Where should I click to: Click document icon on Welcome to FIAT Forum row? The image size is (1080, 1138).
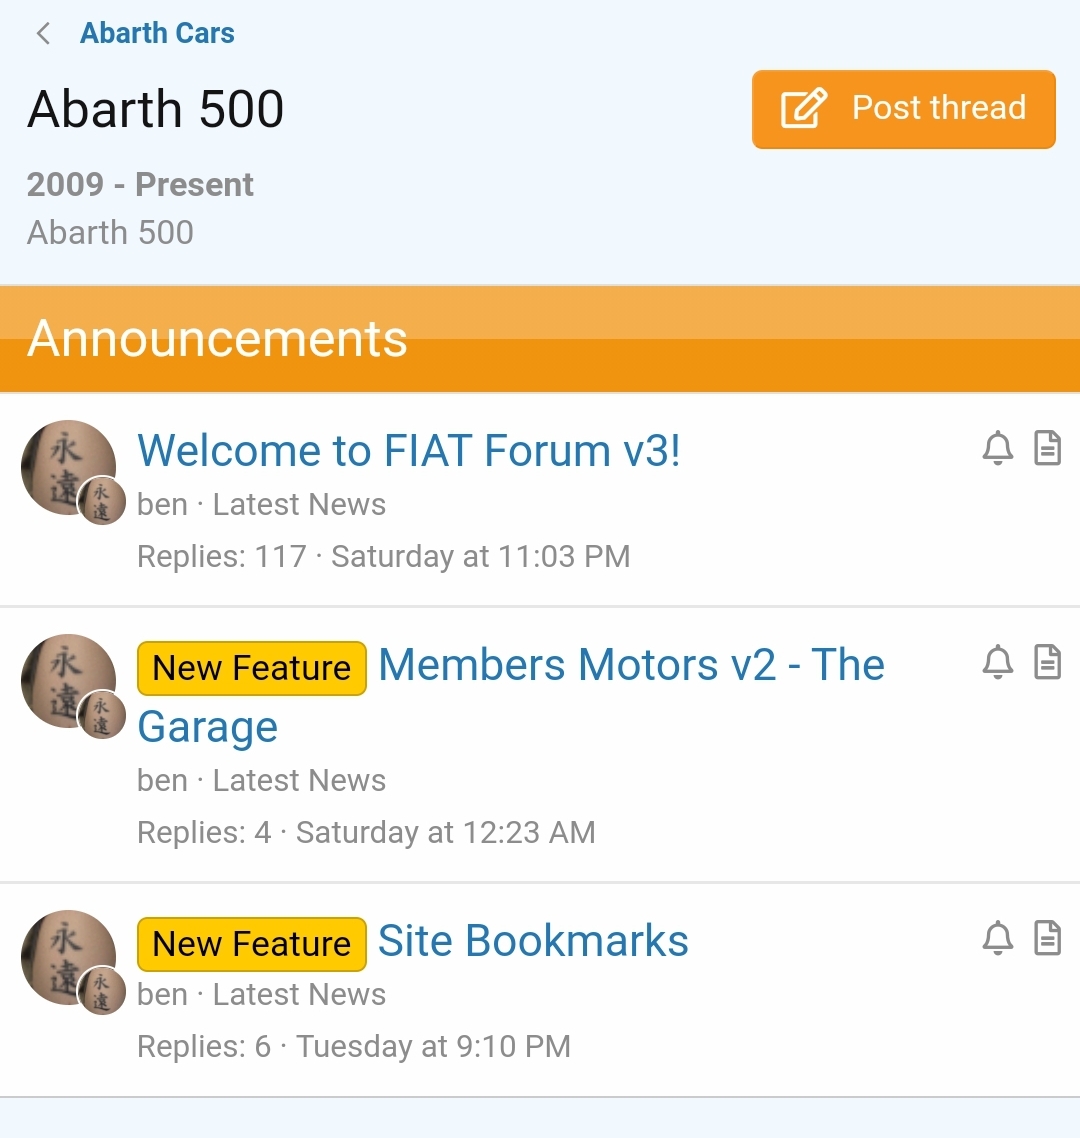pyautogui.click(x=1047, y=448)
